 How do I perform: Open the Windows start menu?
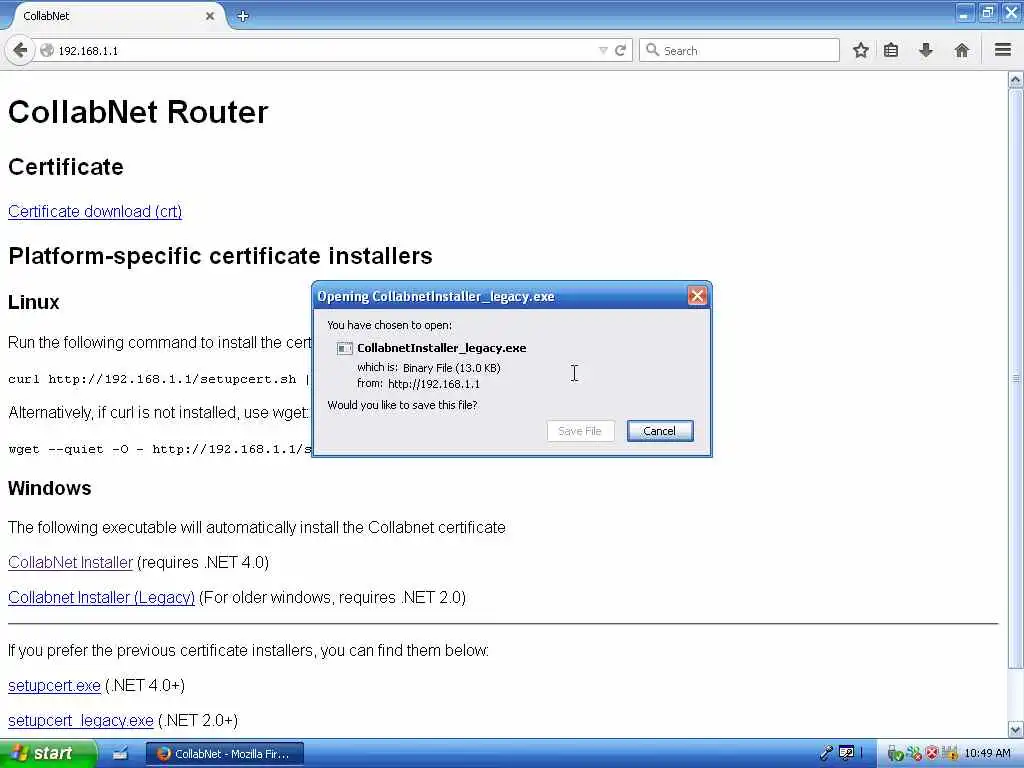coord(48,754)
